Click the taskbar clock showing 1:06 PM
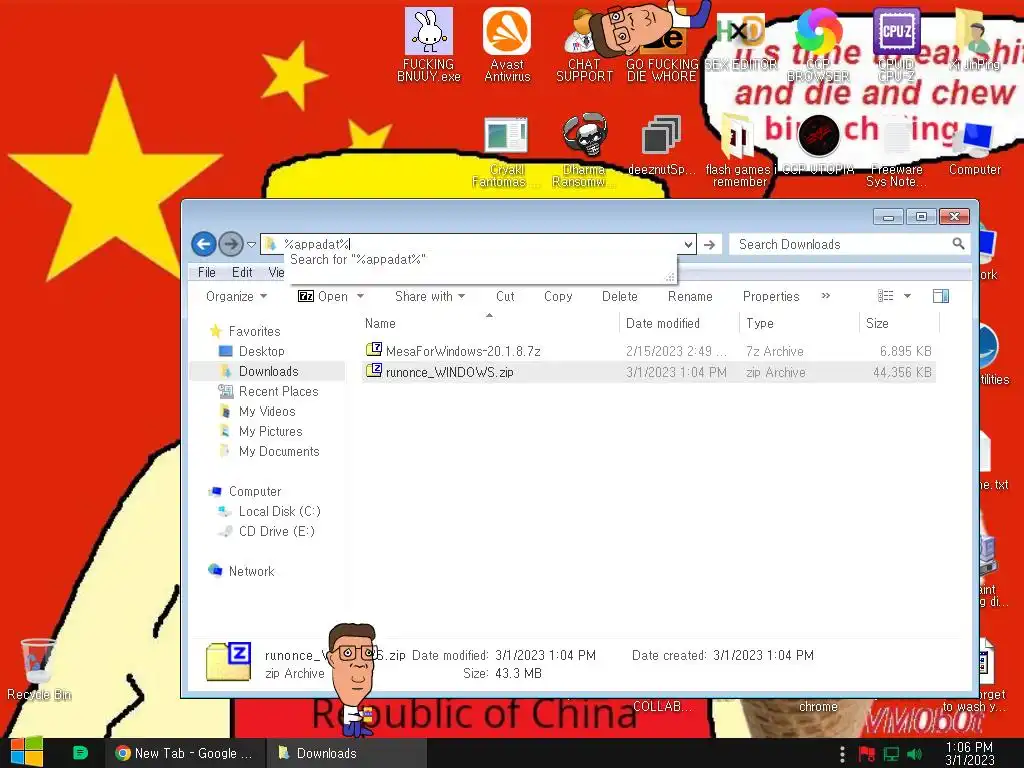Viewport: 1024px width, 768px height. 969,753
